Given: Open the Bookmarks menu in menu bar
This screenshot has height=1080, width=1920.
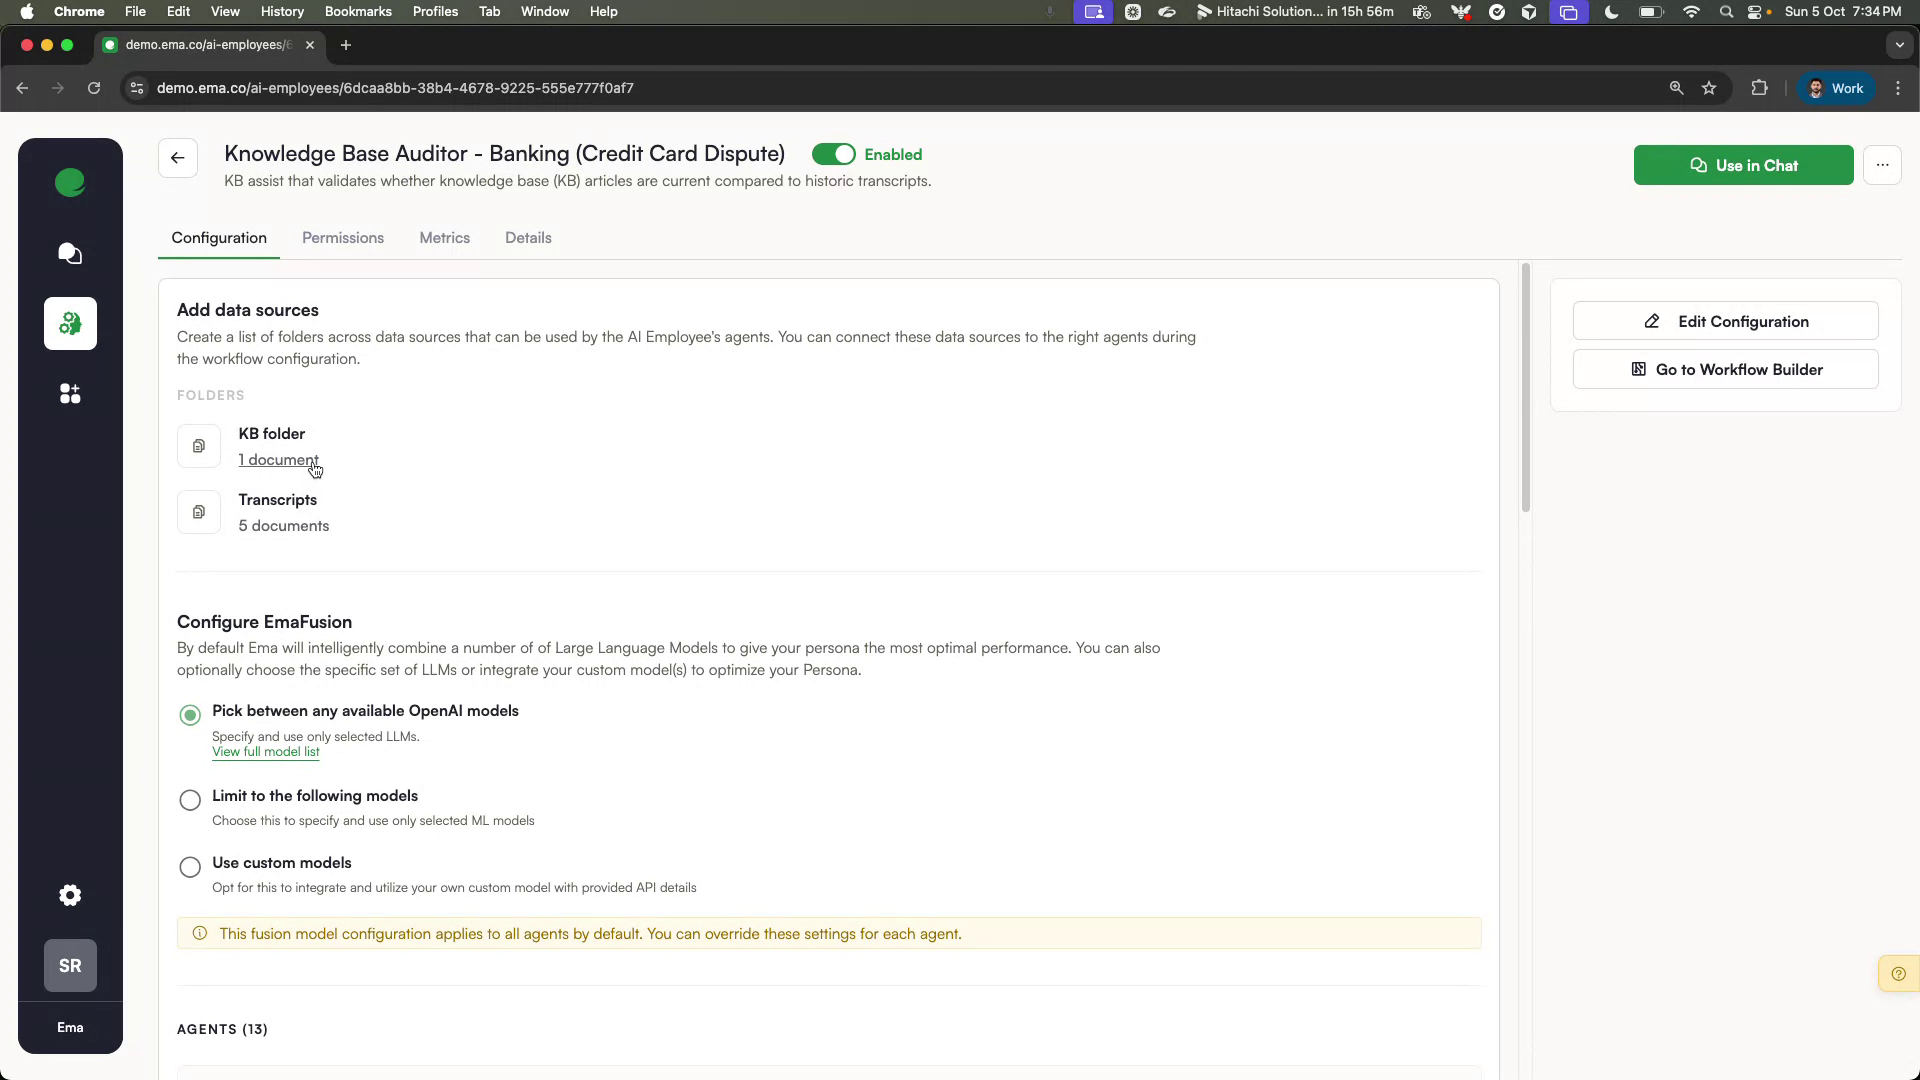Looking at the screenshot, I should [x=358, y=11].
